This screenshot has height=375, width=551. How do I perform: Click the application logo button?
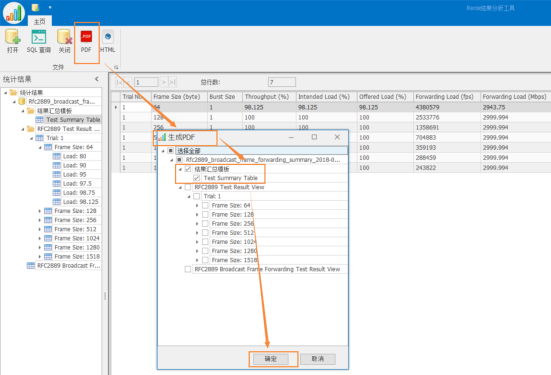[13, 12]
